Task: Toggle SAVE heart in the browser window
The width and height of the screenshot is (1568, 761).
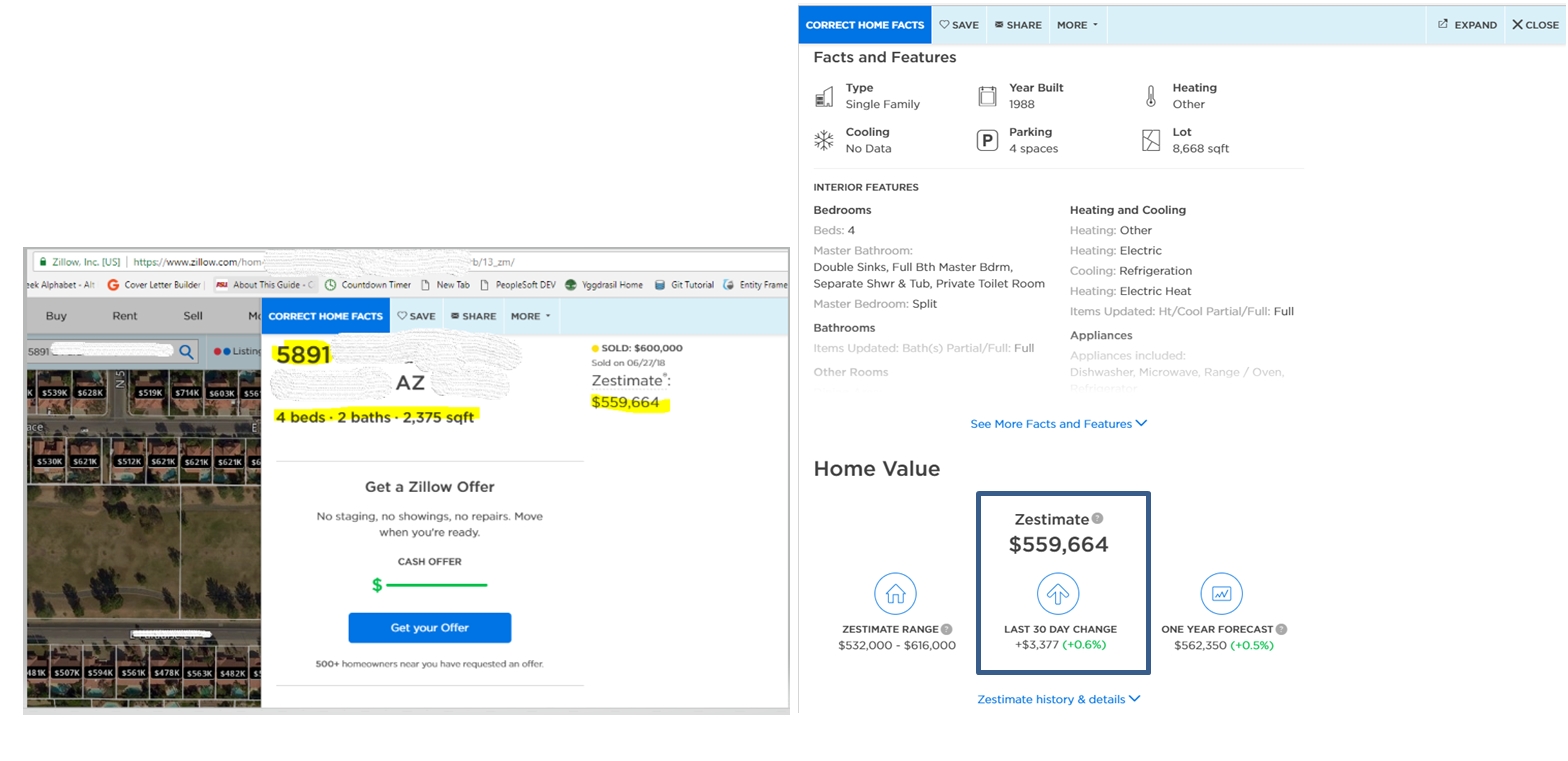Action: coord(416,316)
